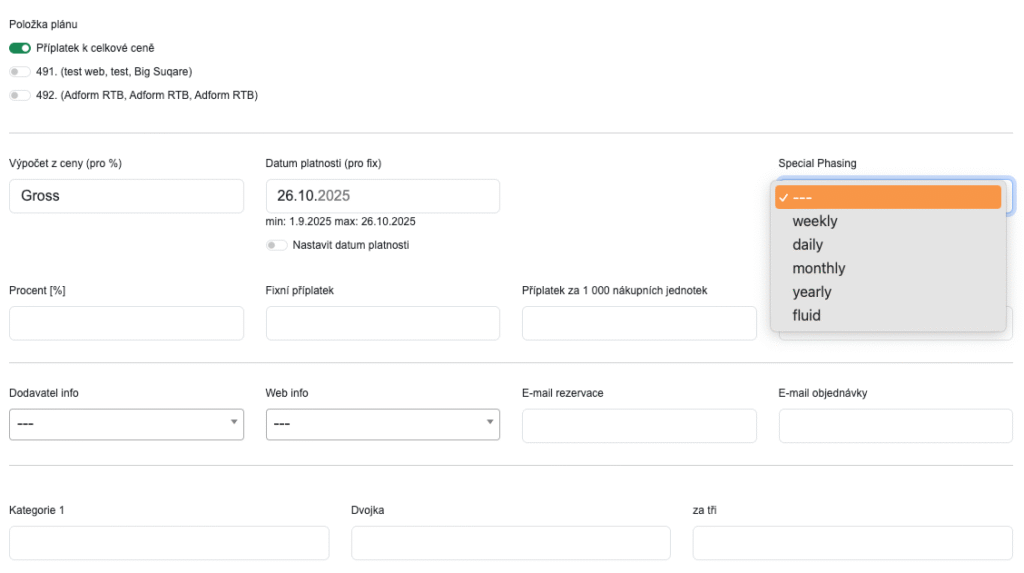Enable toggle for item 492 Adform RTB
The image size is (1024, 573).
(20, 96)
